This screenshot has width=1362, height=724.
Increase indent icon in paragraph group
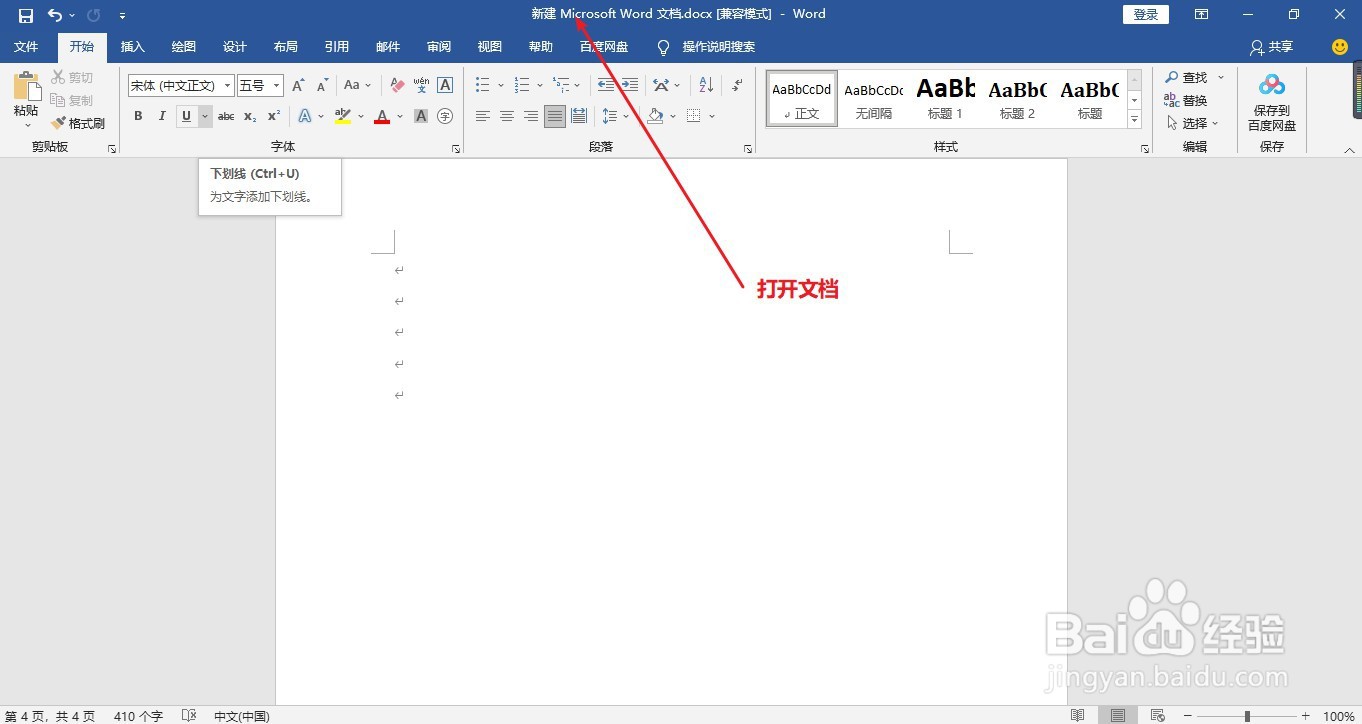[x=630, y=86]
